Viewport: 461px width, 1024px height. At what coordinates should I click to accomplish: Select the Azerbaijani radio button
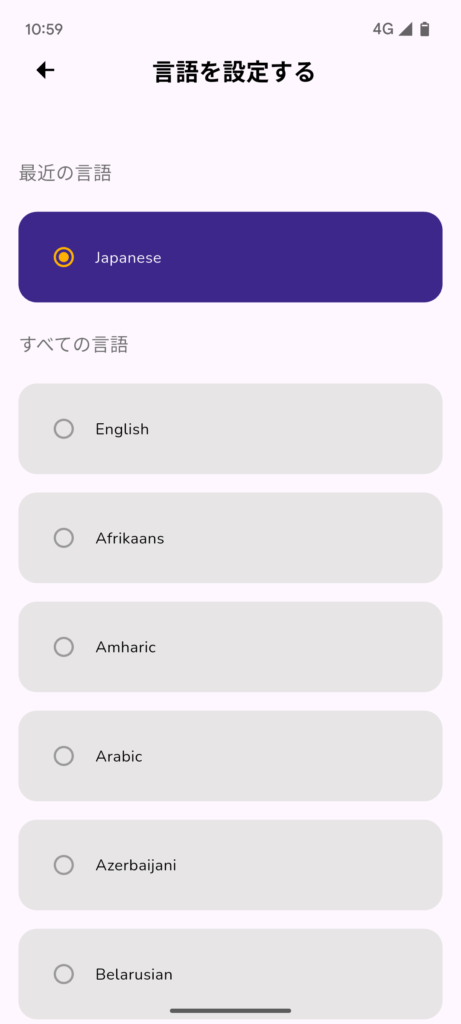coord(63,865)
